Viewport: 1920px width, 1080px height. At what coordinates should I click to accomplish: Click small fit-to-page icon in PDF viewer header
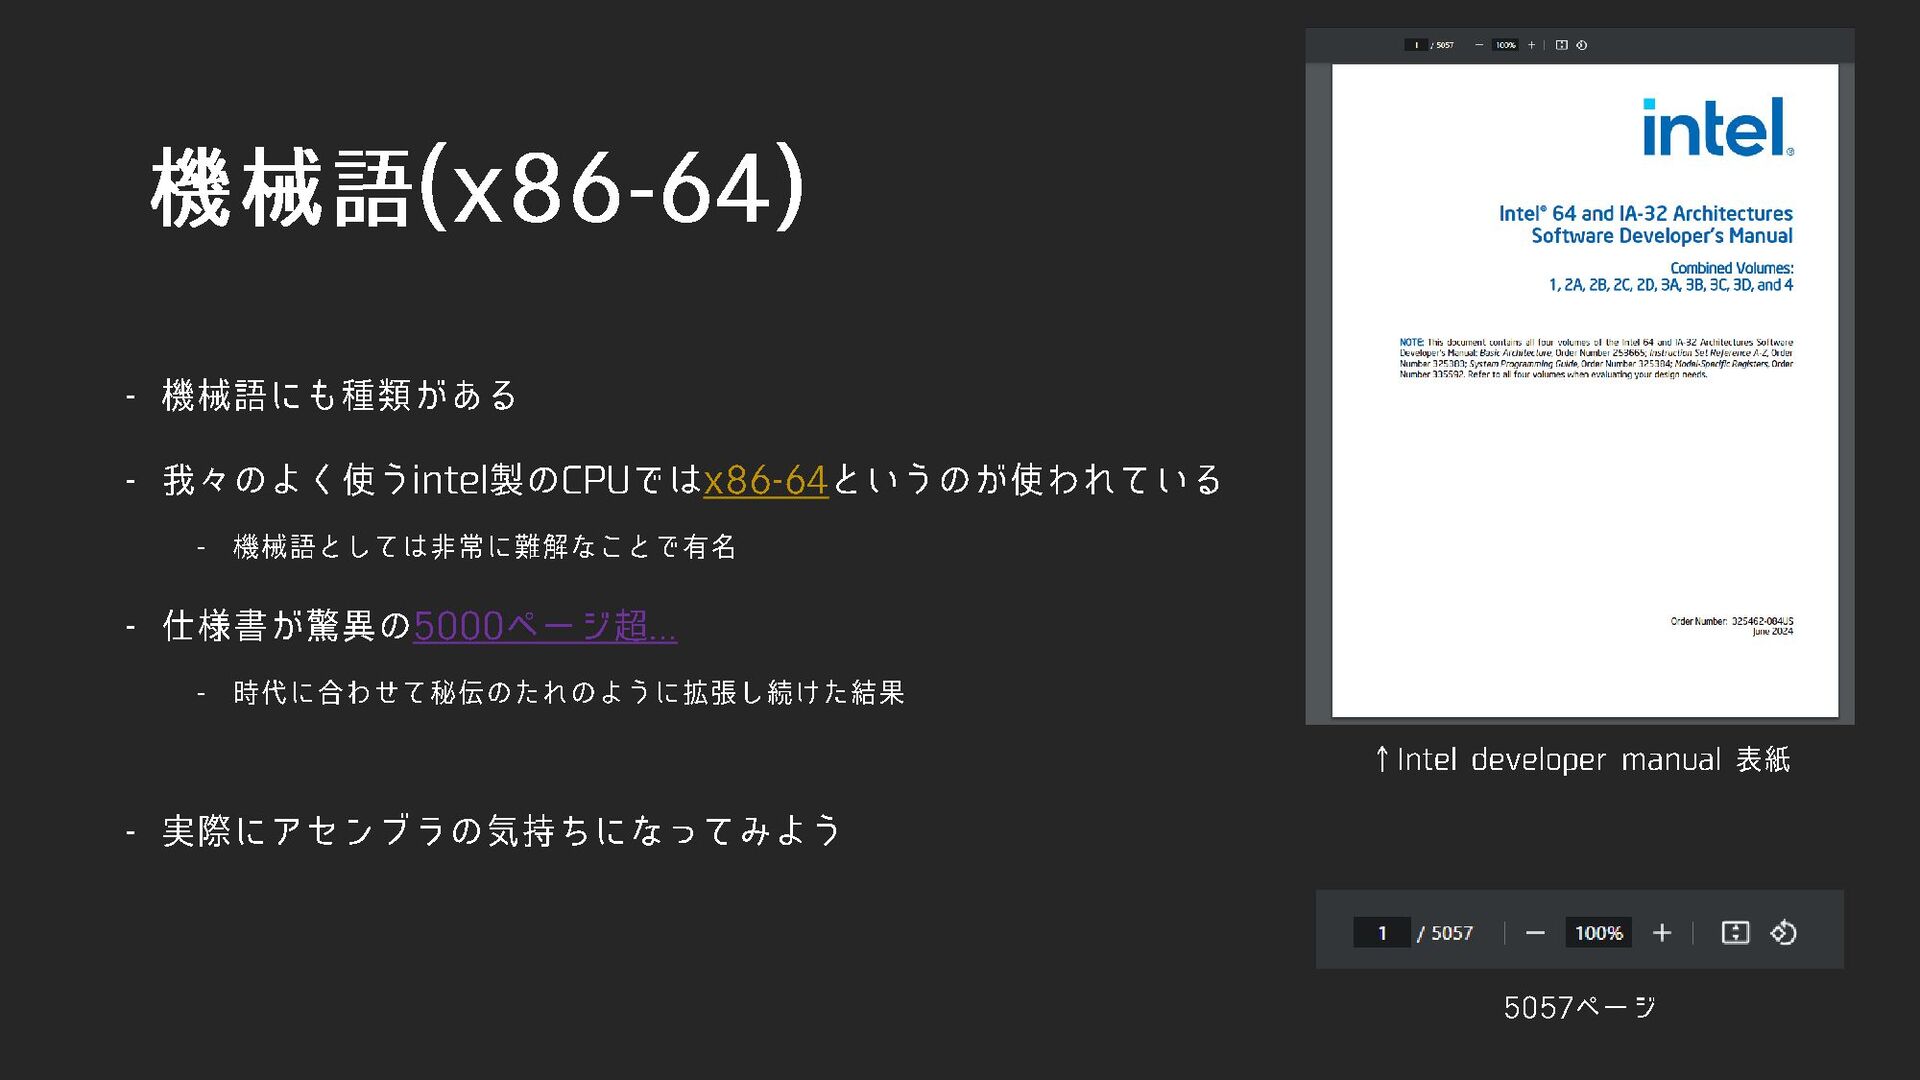pyautogui.click(x=1562, y=45)
